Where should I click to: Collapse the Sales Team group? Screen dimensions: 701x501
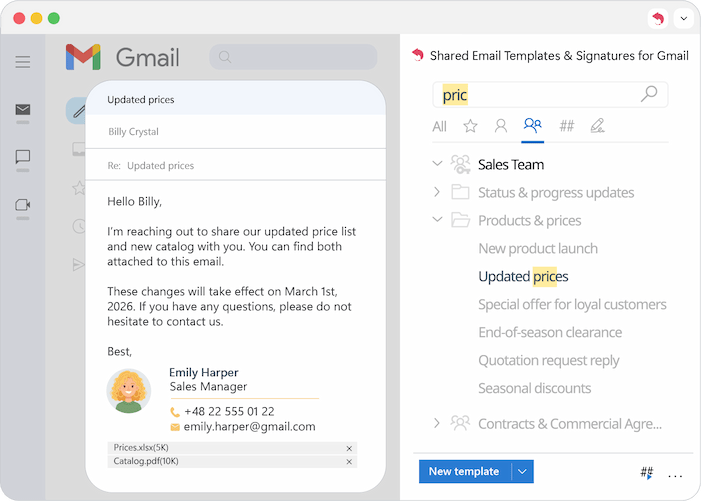click(x=437, y=164)
